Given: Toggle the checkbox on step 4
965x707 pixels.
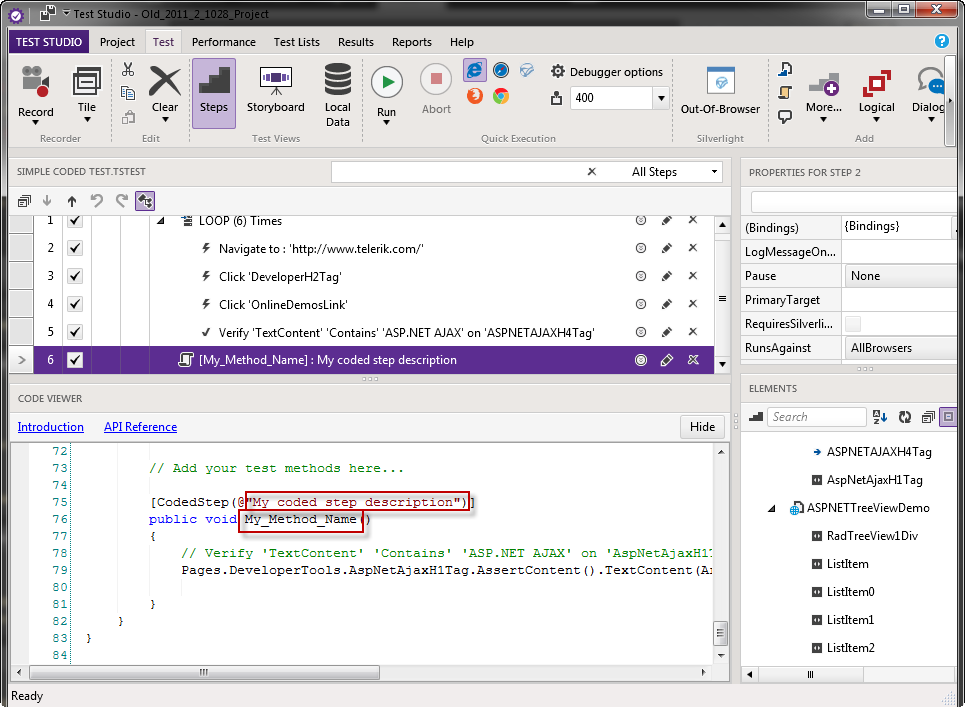Looking at the screenshot, I should point(75,304).
